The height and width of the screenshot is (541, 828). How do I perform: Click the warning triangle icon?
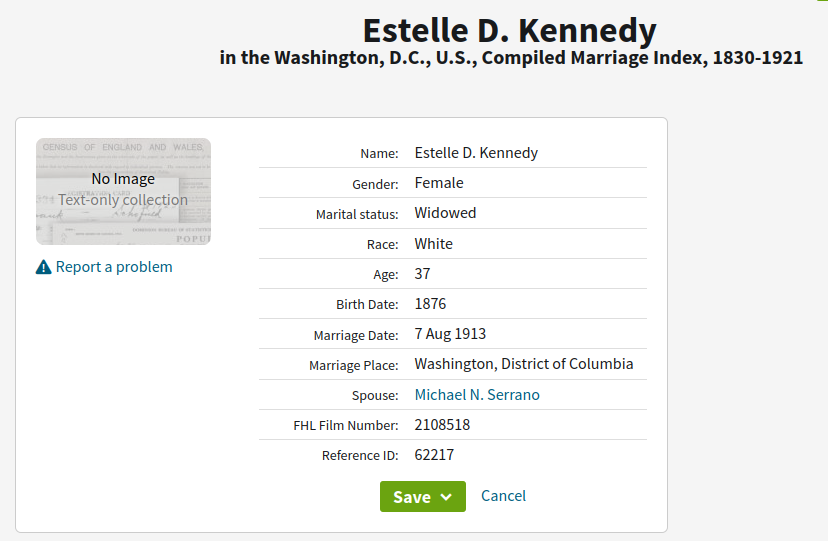[x=43, y=267]
